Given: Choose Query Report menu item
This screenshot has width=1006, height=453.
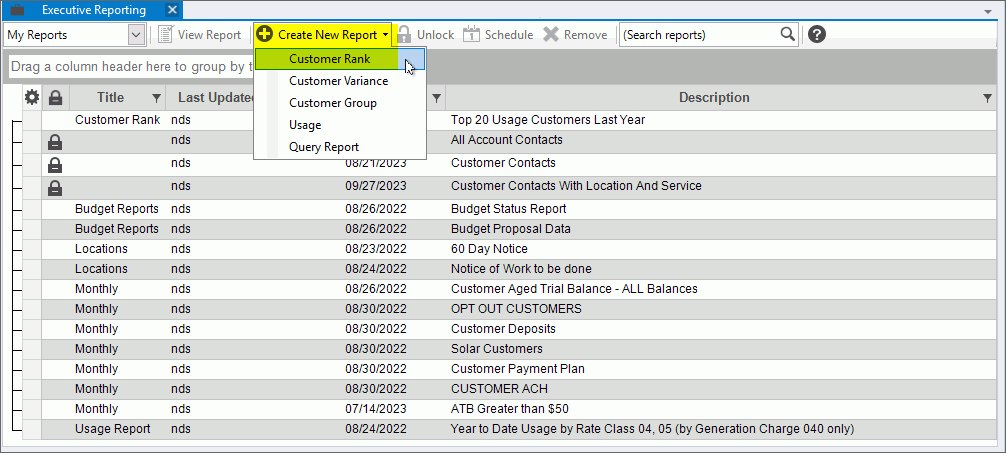Looking at the screenshot, I should pos(323,147).
